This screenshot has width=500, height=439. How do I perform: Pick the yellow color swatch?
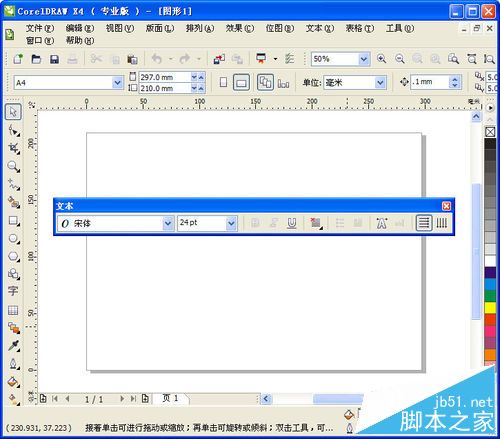tap(490, 307)
